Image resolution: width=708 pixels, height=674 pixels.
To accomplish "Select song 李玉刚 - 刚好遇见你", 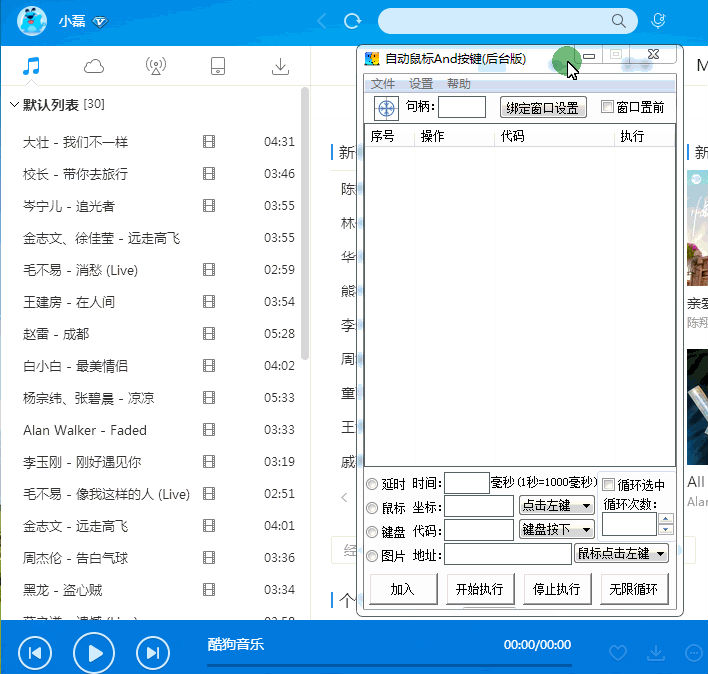I will (x=154, y=462).
